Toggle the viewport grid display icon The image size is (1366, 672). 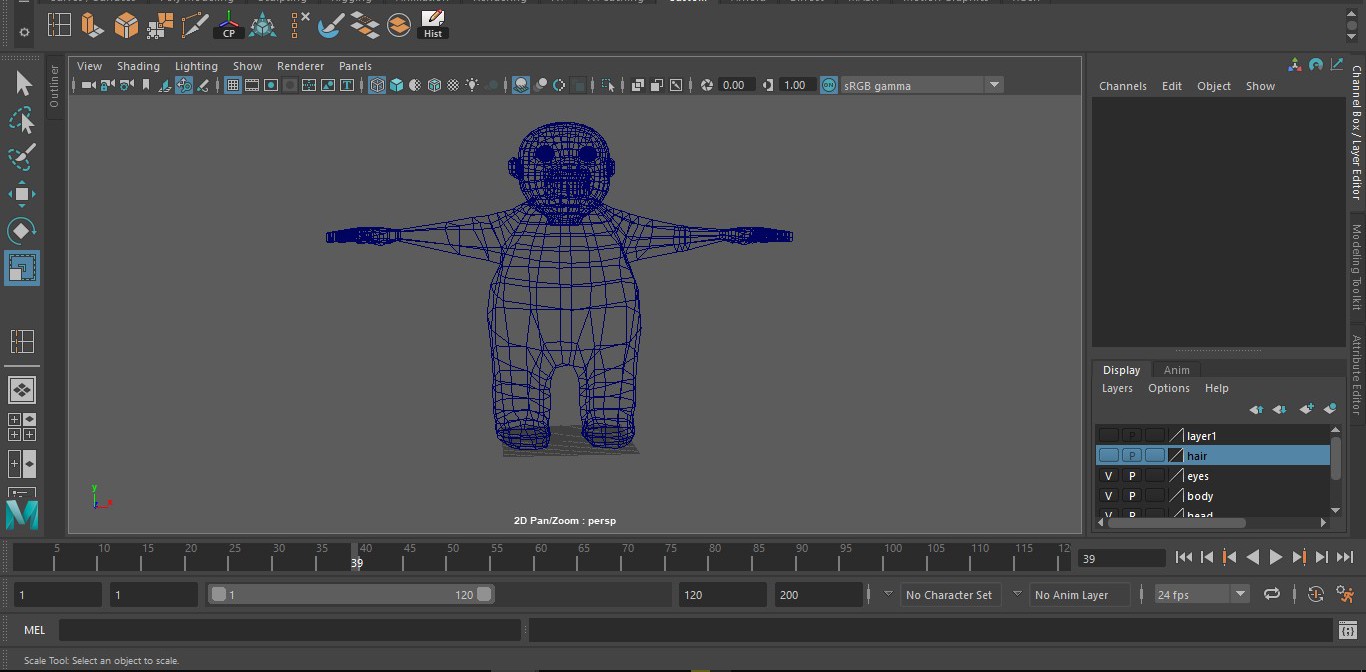click(x=233, y=86)
